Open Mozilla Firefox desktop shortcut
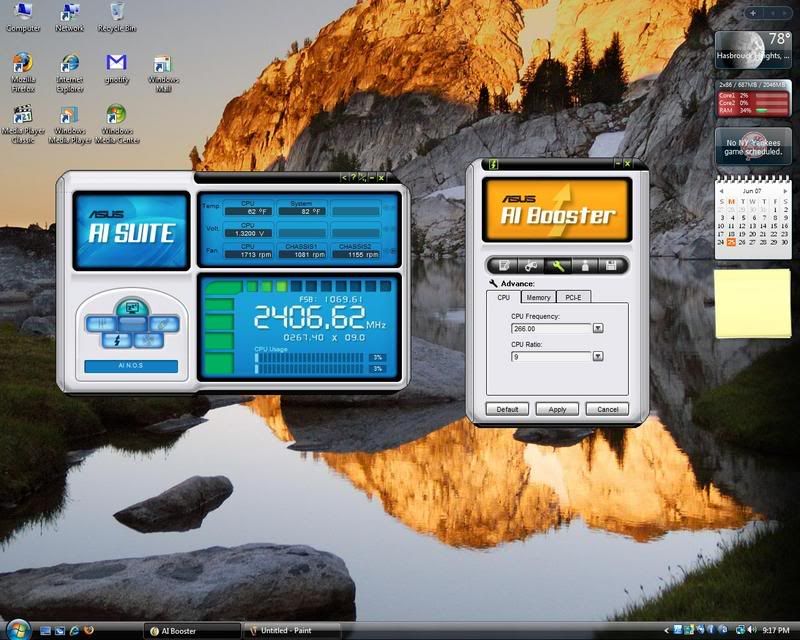Viewport: 800px width, 640px height. click(22, 72)
